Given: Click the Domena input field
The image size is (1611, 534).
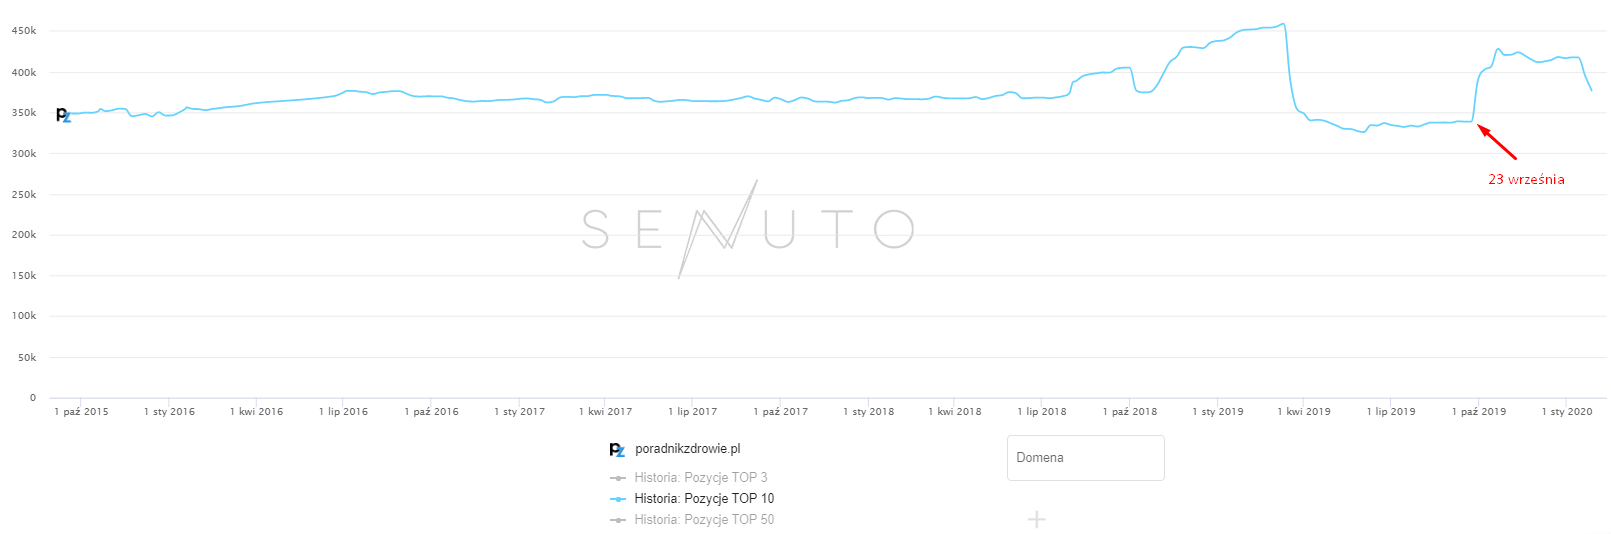Looking at the screenshot, I should tap(1085, 458).
